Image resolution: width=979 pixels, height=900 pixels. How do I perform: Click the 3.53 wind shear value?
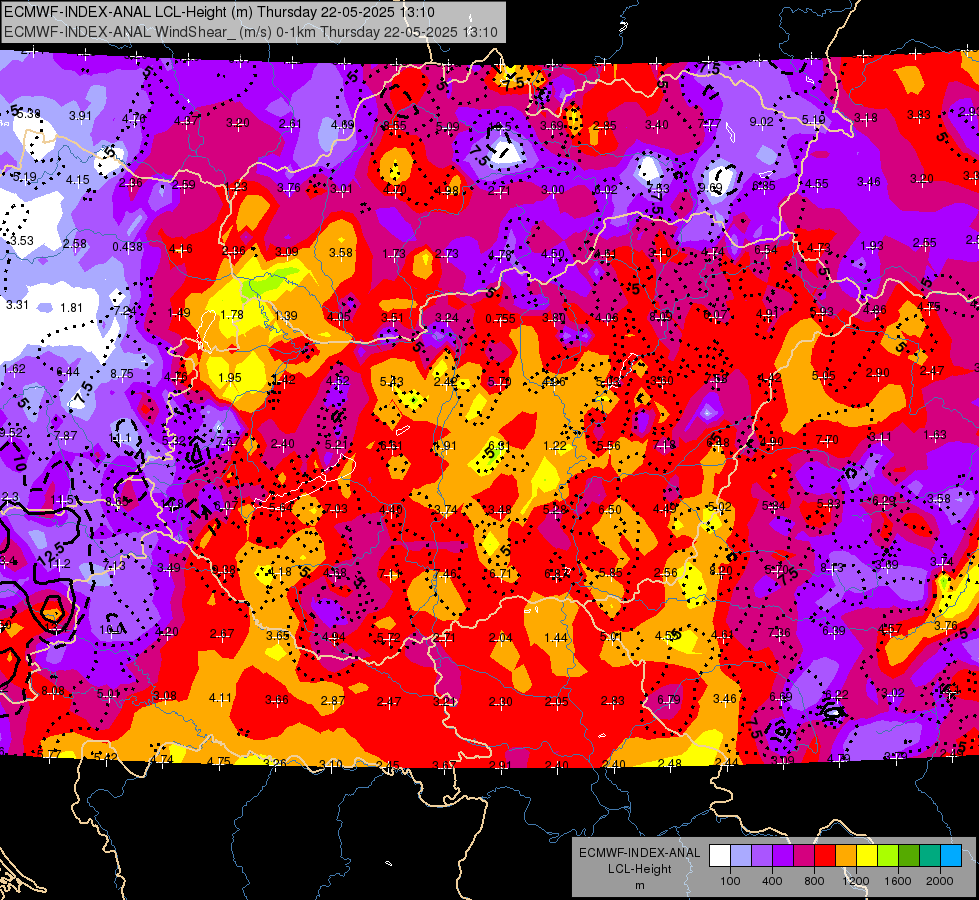[x=22, y=240]
